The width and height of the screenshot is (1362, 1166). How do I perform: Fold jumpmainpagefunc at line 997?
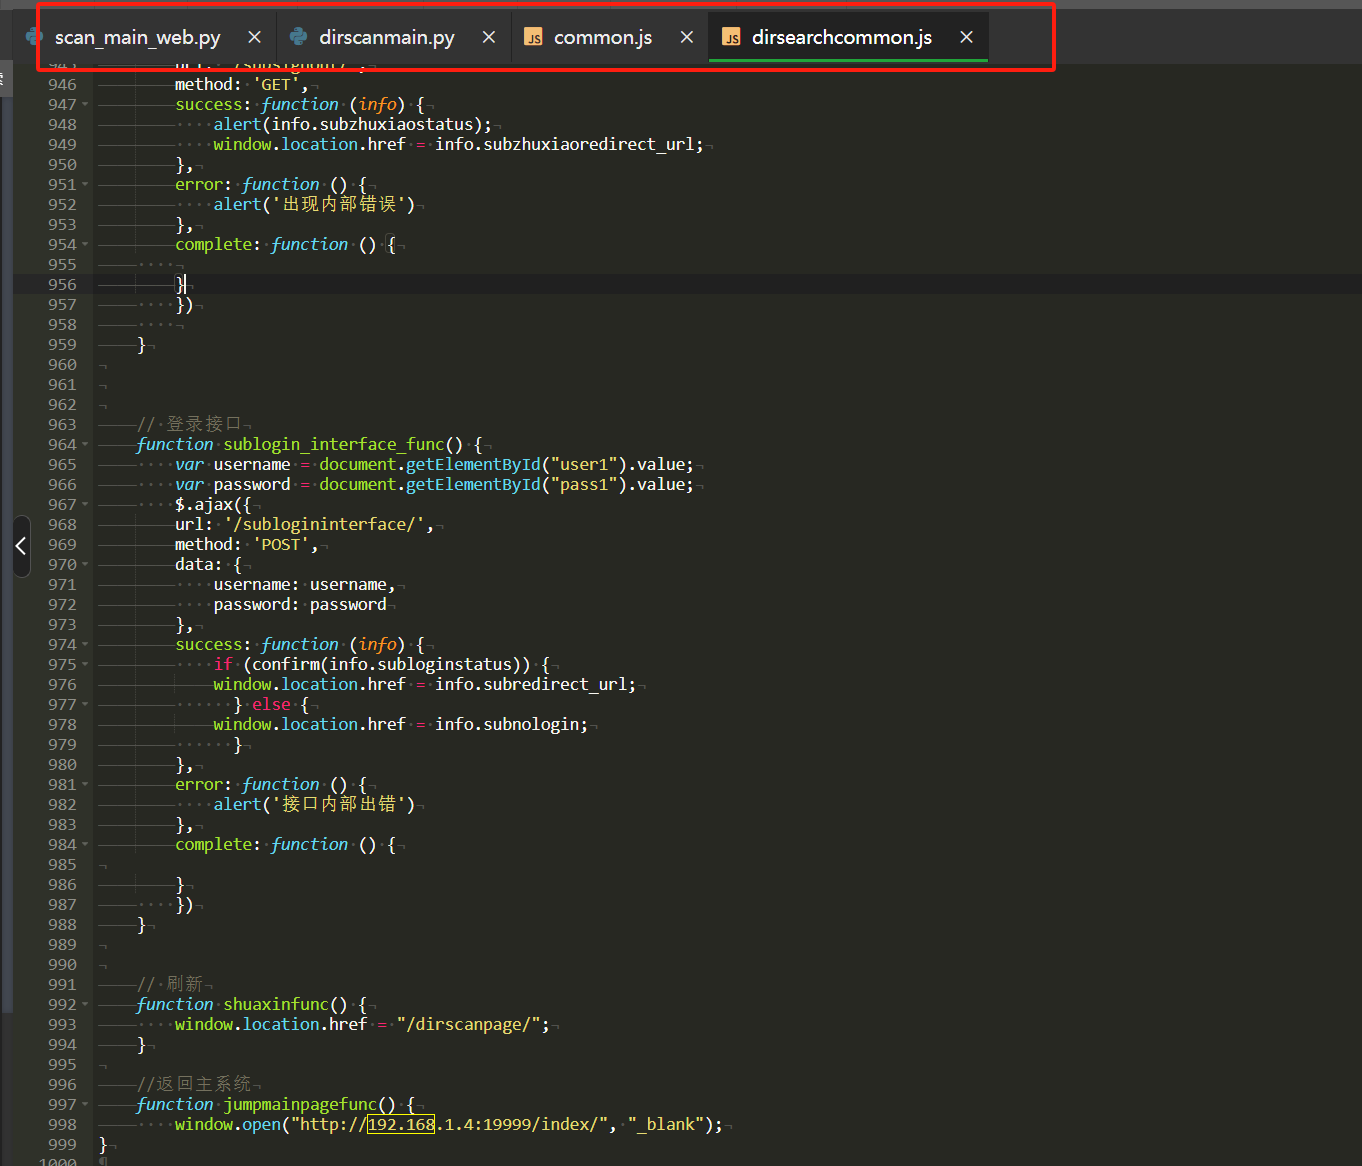coord(85,1104)
